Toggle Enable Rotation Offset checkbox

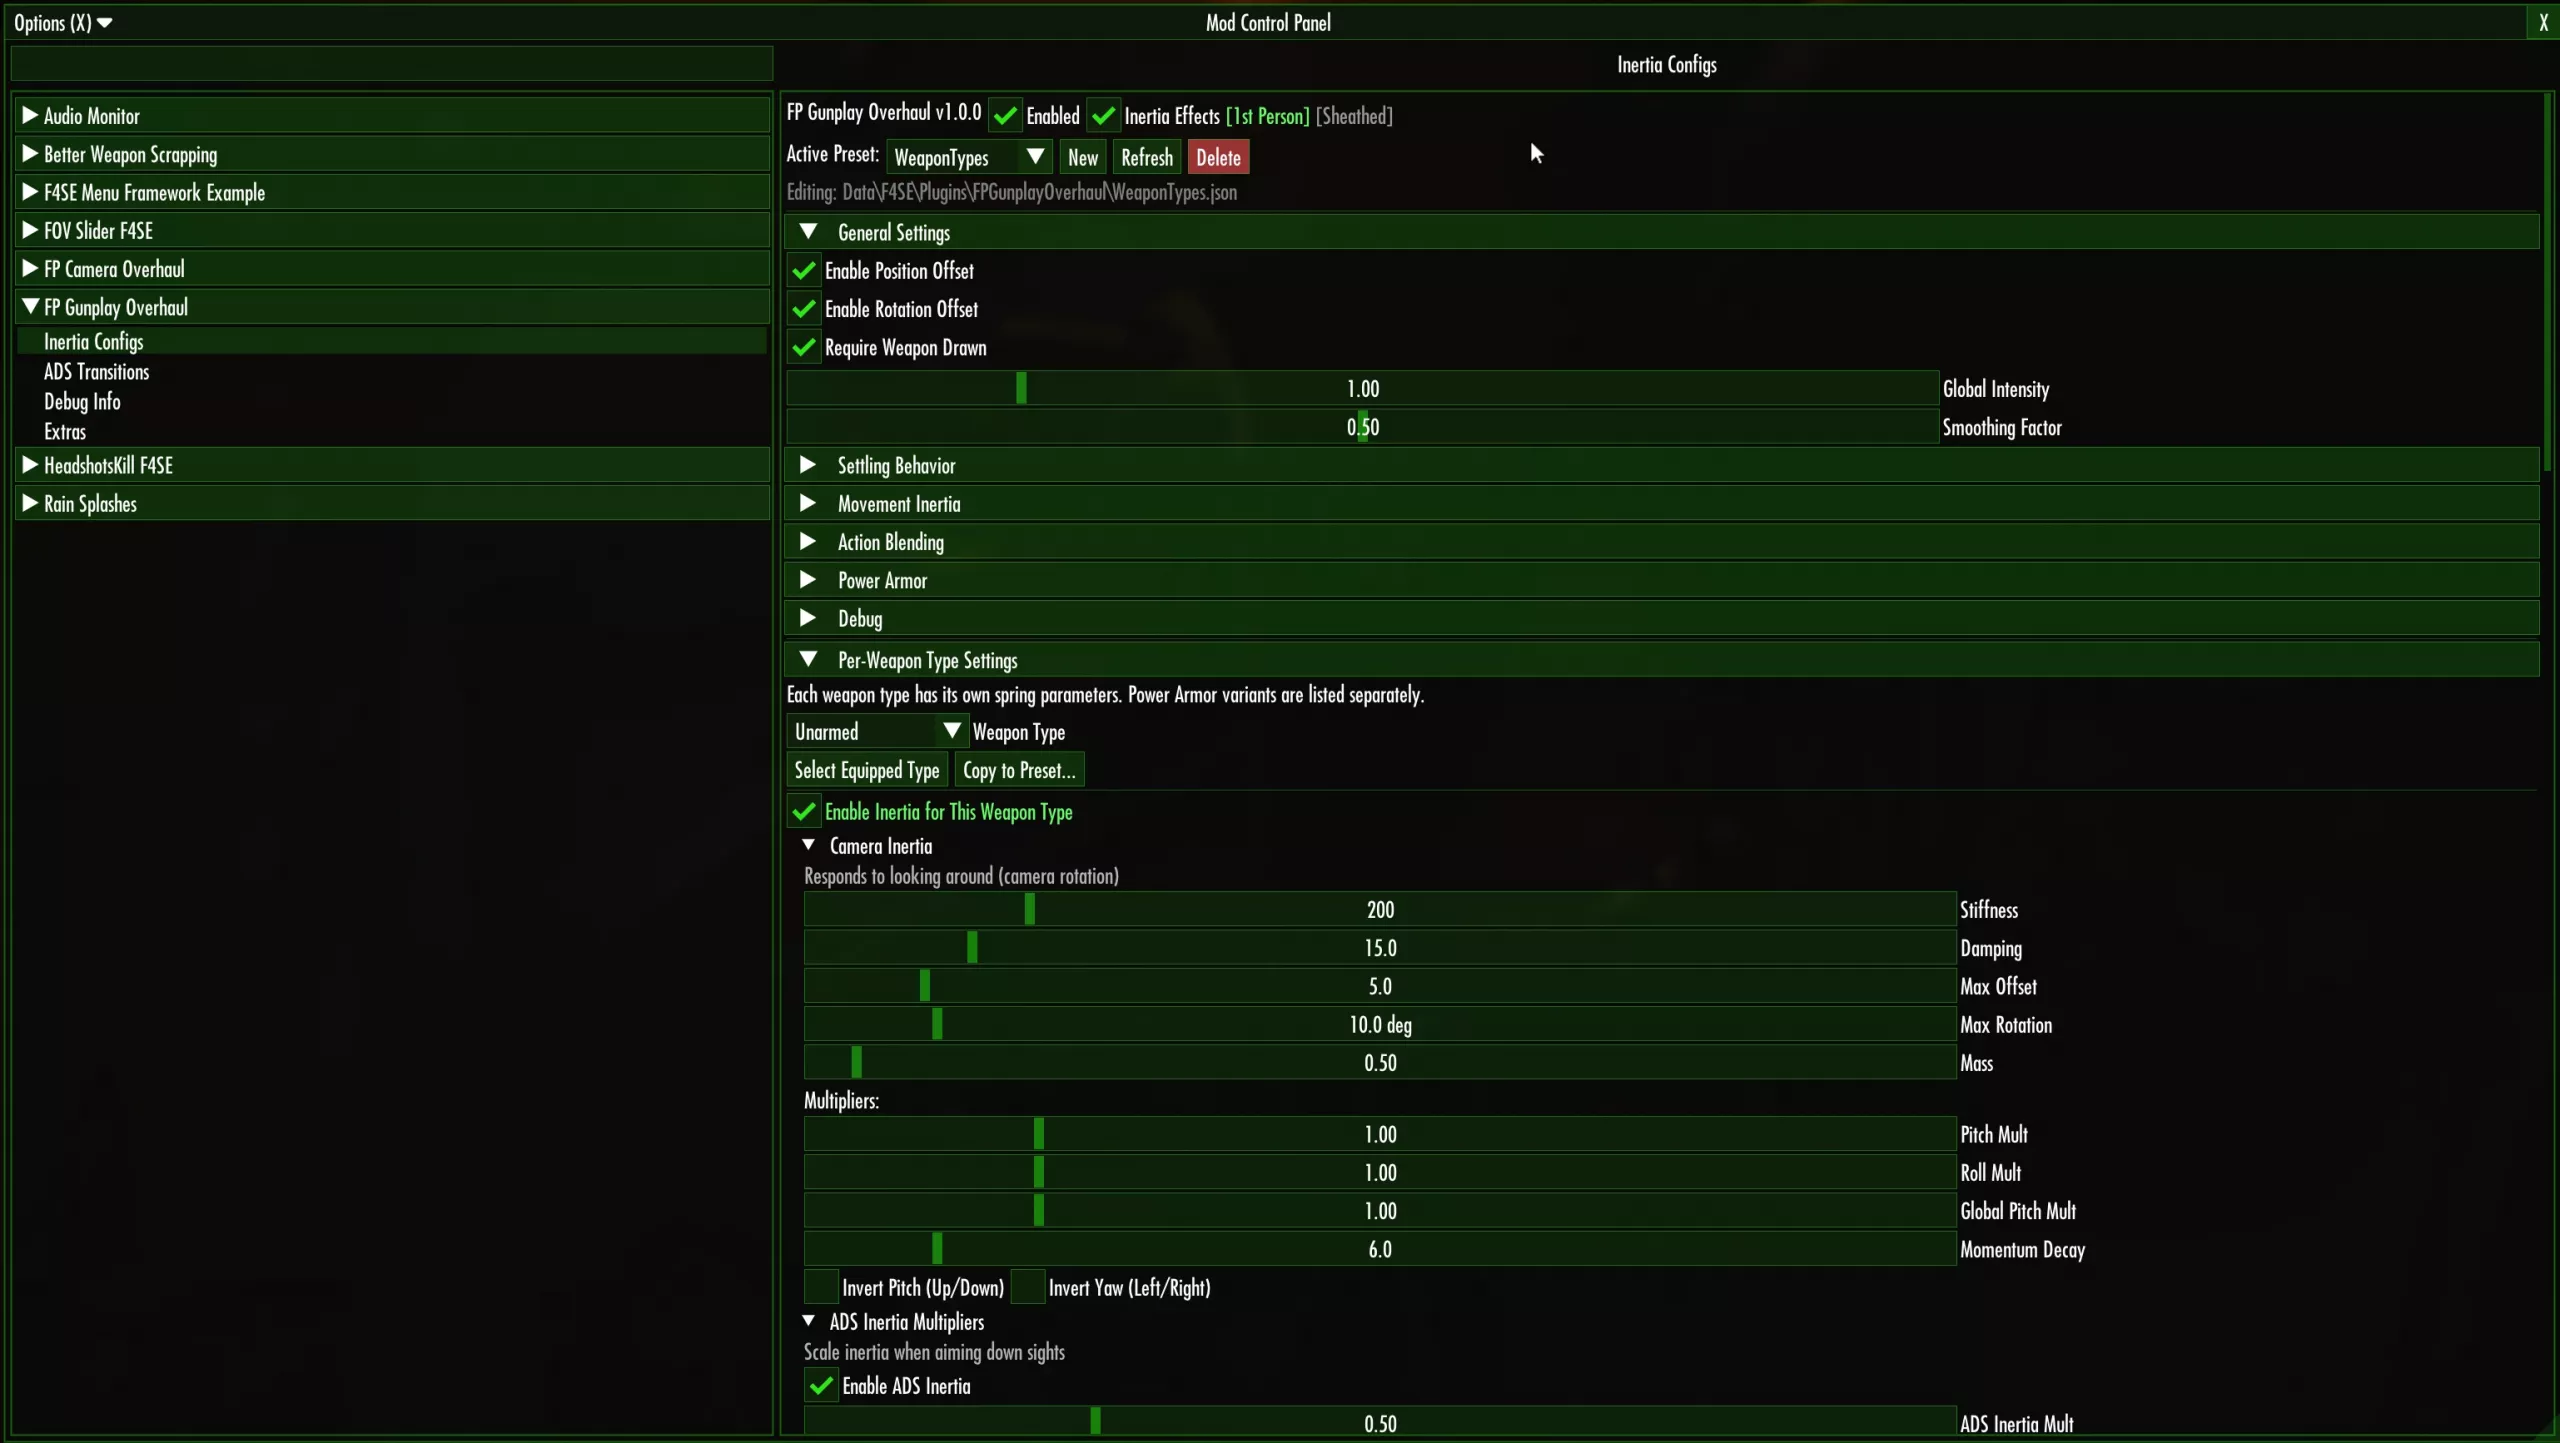click(803, 309)
